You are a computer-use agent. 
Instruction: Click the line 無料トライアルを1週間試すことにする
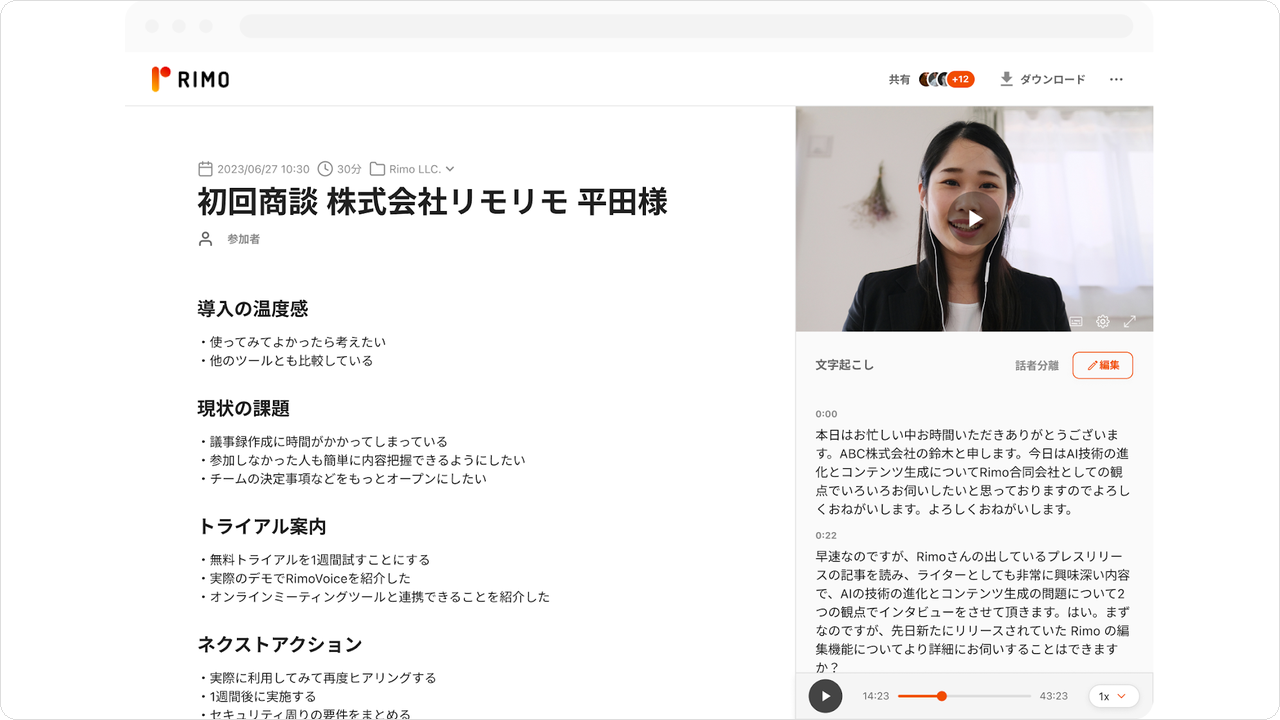pyautogui.click(x=314, y=560)
